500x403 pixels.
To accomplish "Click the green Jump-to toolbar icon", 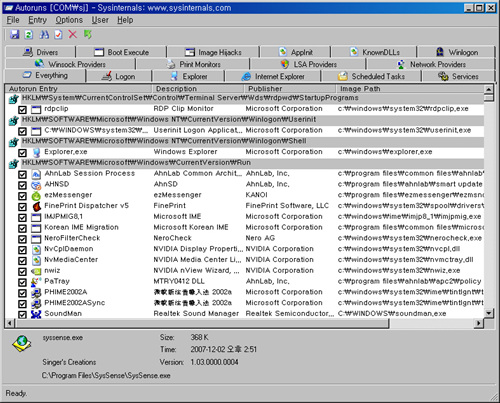I will [88, 34].
